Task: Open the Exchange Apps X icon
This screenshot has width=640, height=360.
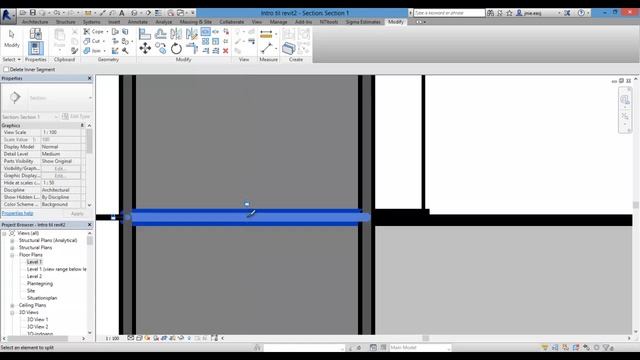Action: pos(567,13)
